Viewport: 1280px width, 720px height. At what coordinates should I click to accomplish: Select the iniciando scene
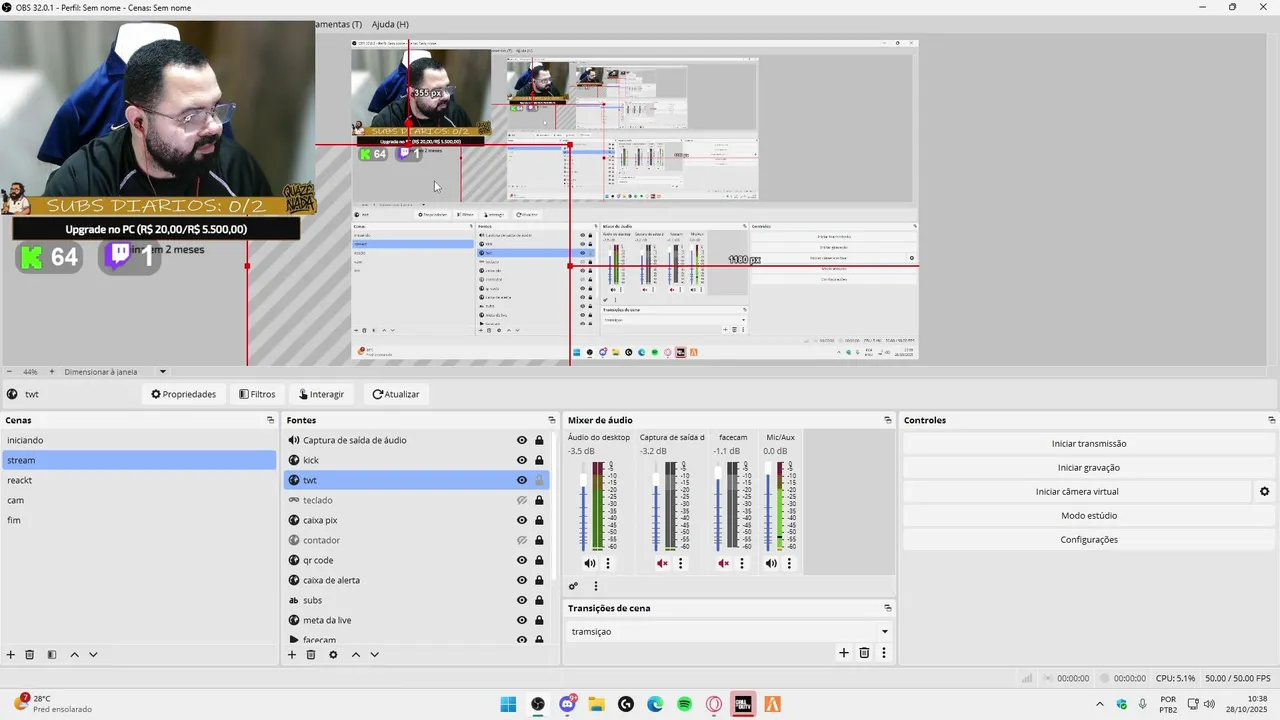pos(139,440)
